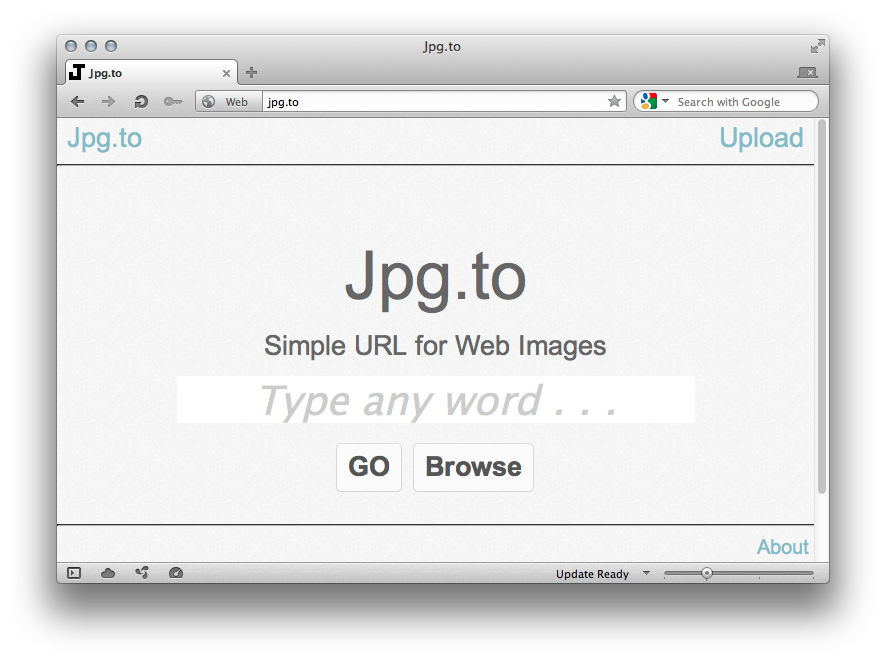886x662 pixels.
Task: Follow the Upload link
Action: click(761, 138)
